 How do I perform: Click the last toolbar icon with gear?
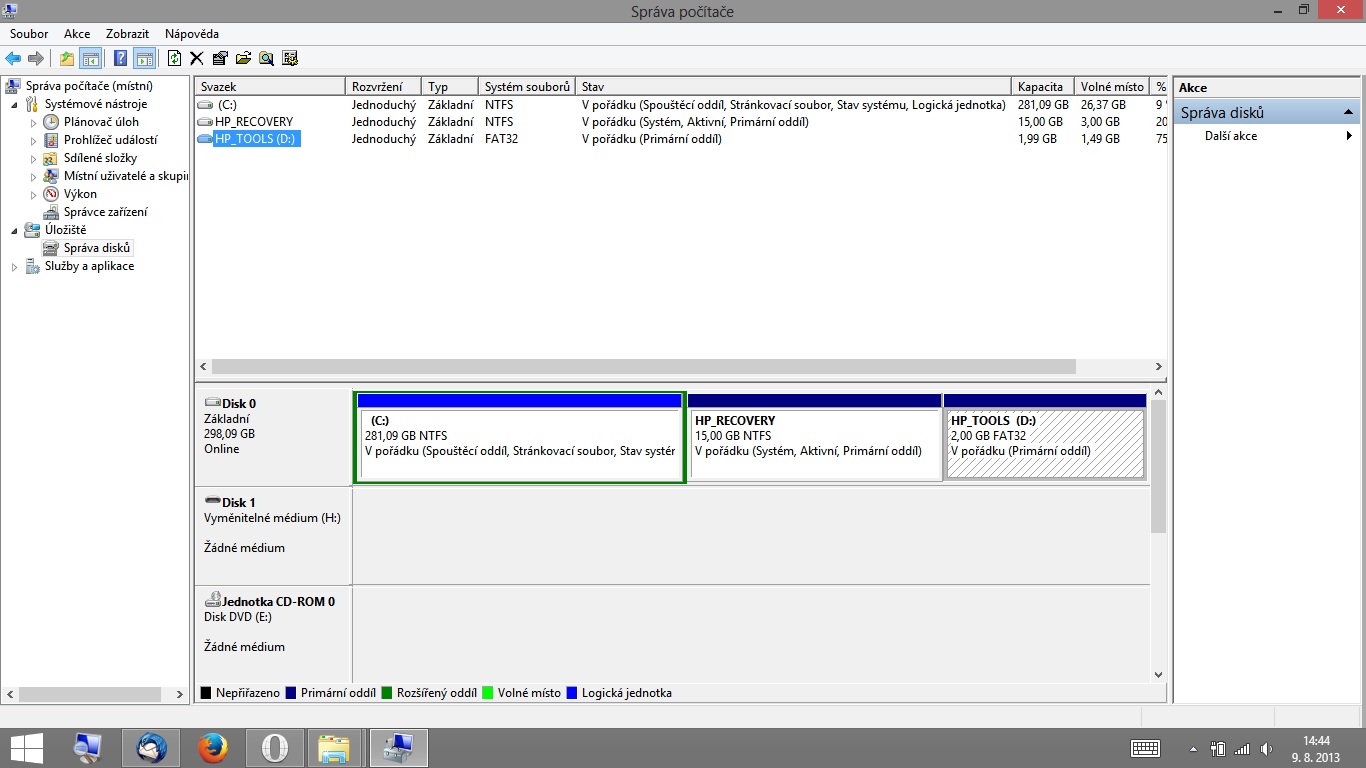(290, 58)
